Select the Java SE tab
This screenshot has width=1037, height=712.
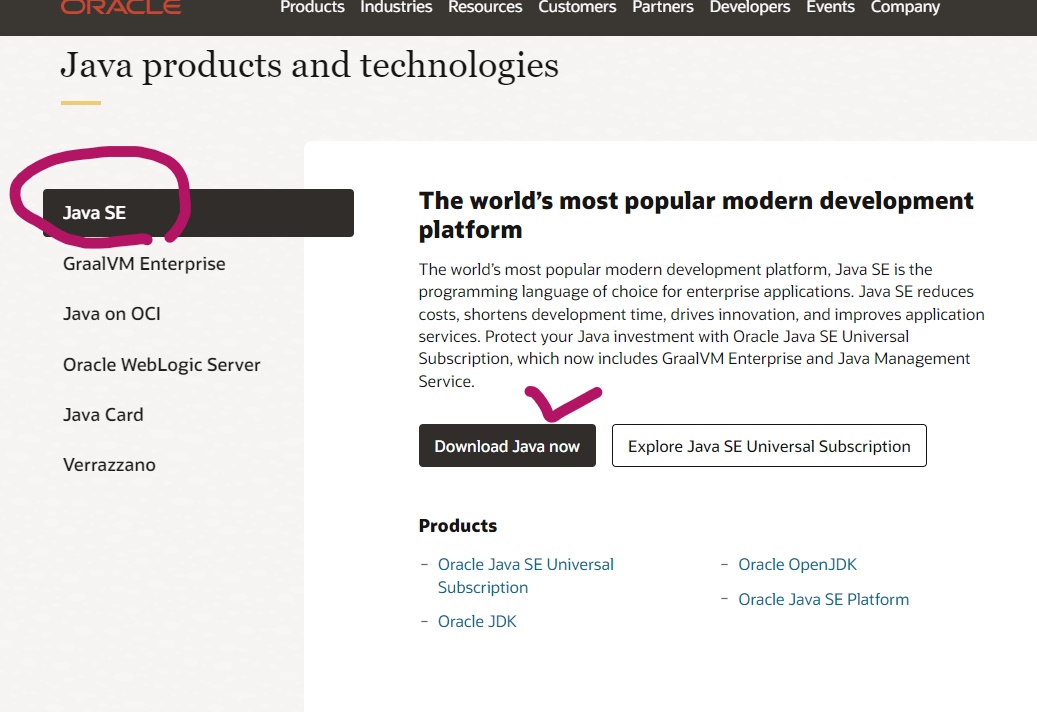pos(198,213)
